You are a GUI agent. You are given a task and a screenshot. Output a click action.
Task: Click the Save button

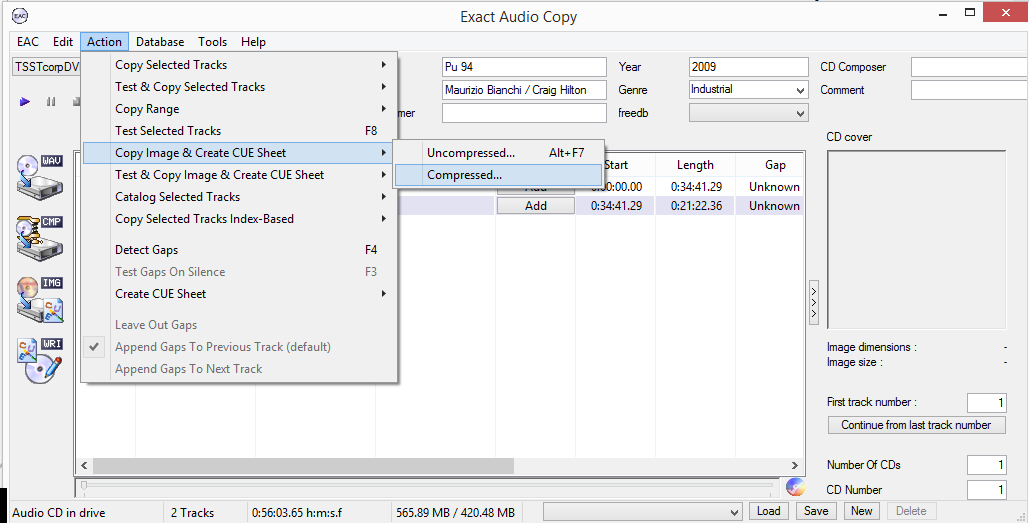(816, 511)
